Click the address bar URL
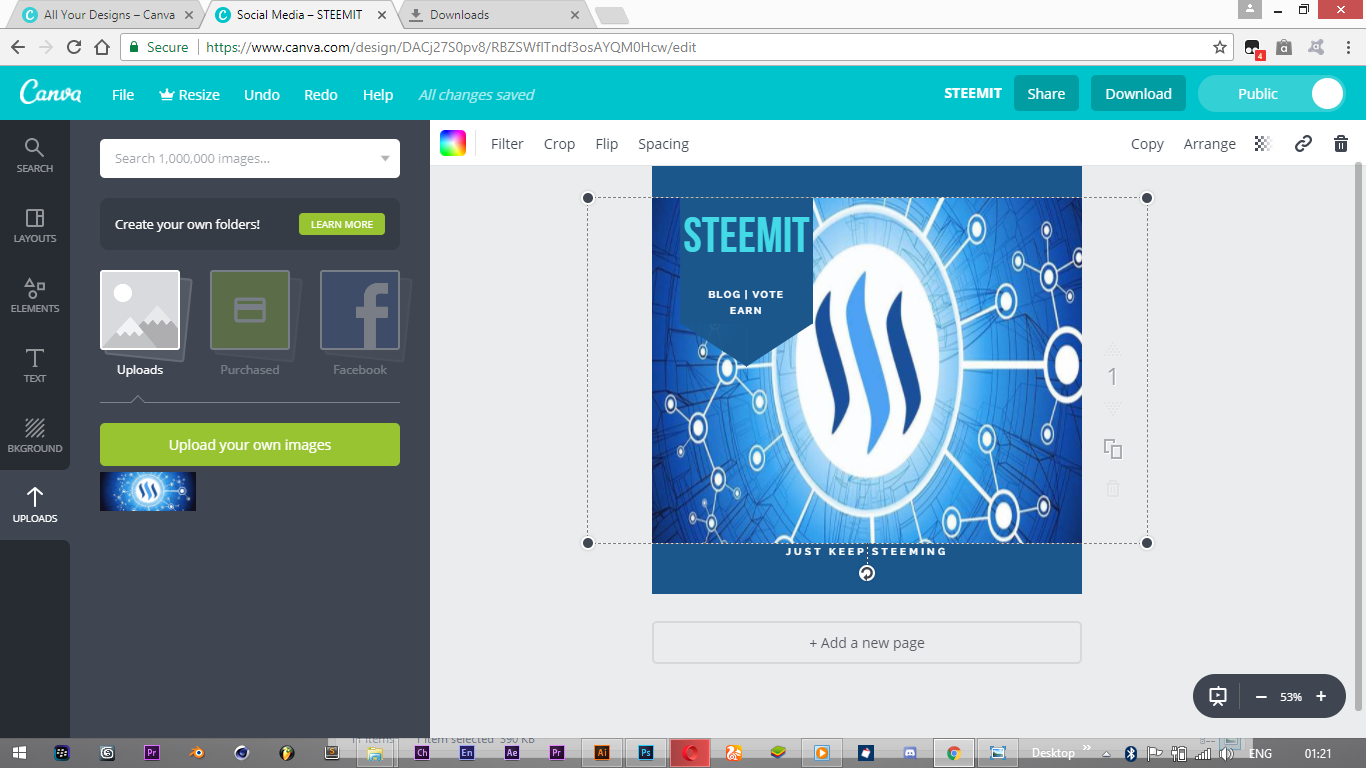1366x768 pixels. click(450, 47)
